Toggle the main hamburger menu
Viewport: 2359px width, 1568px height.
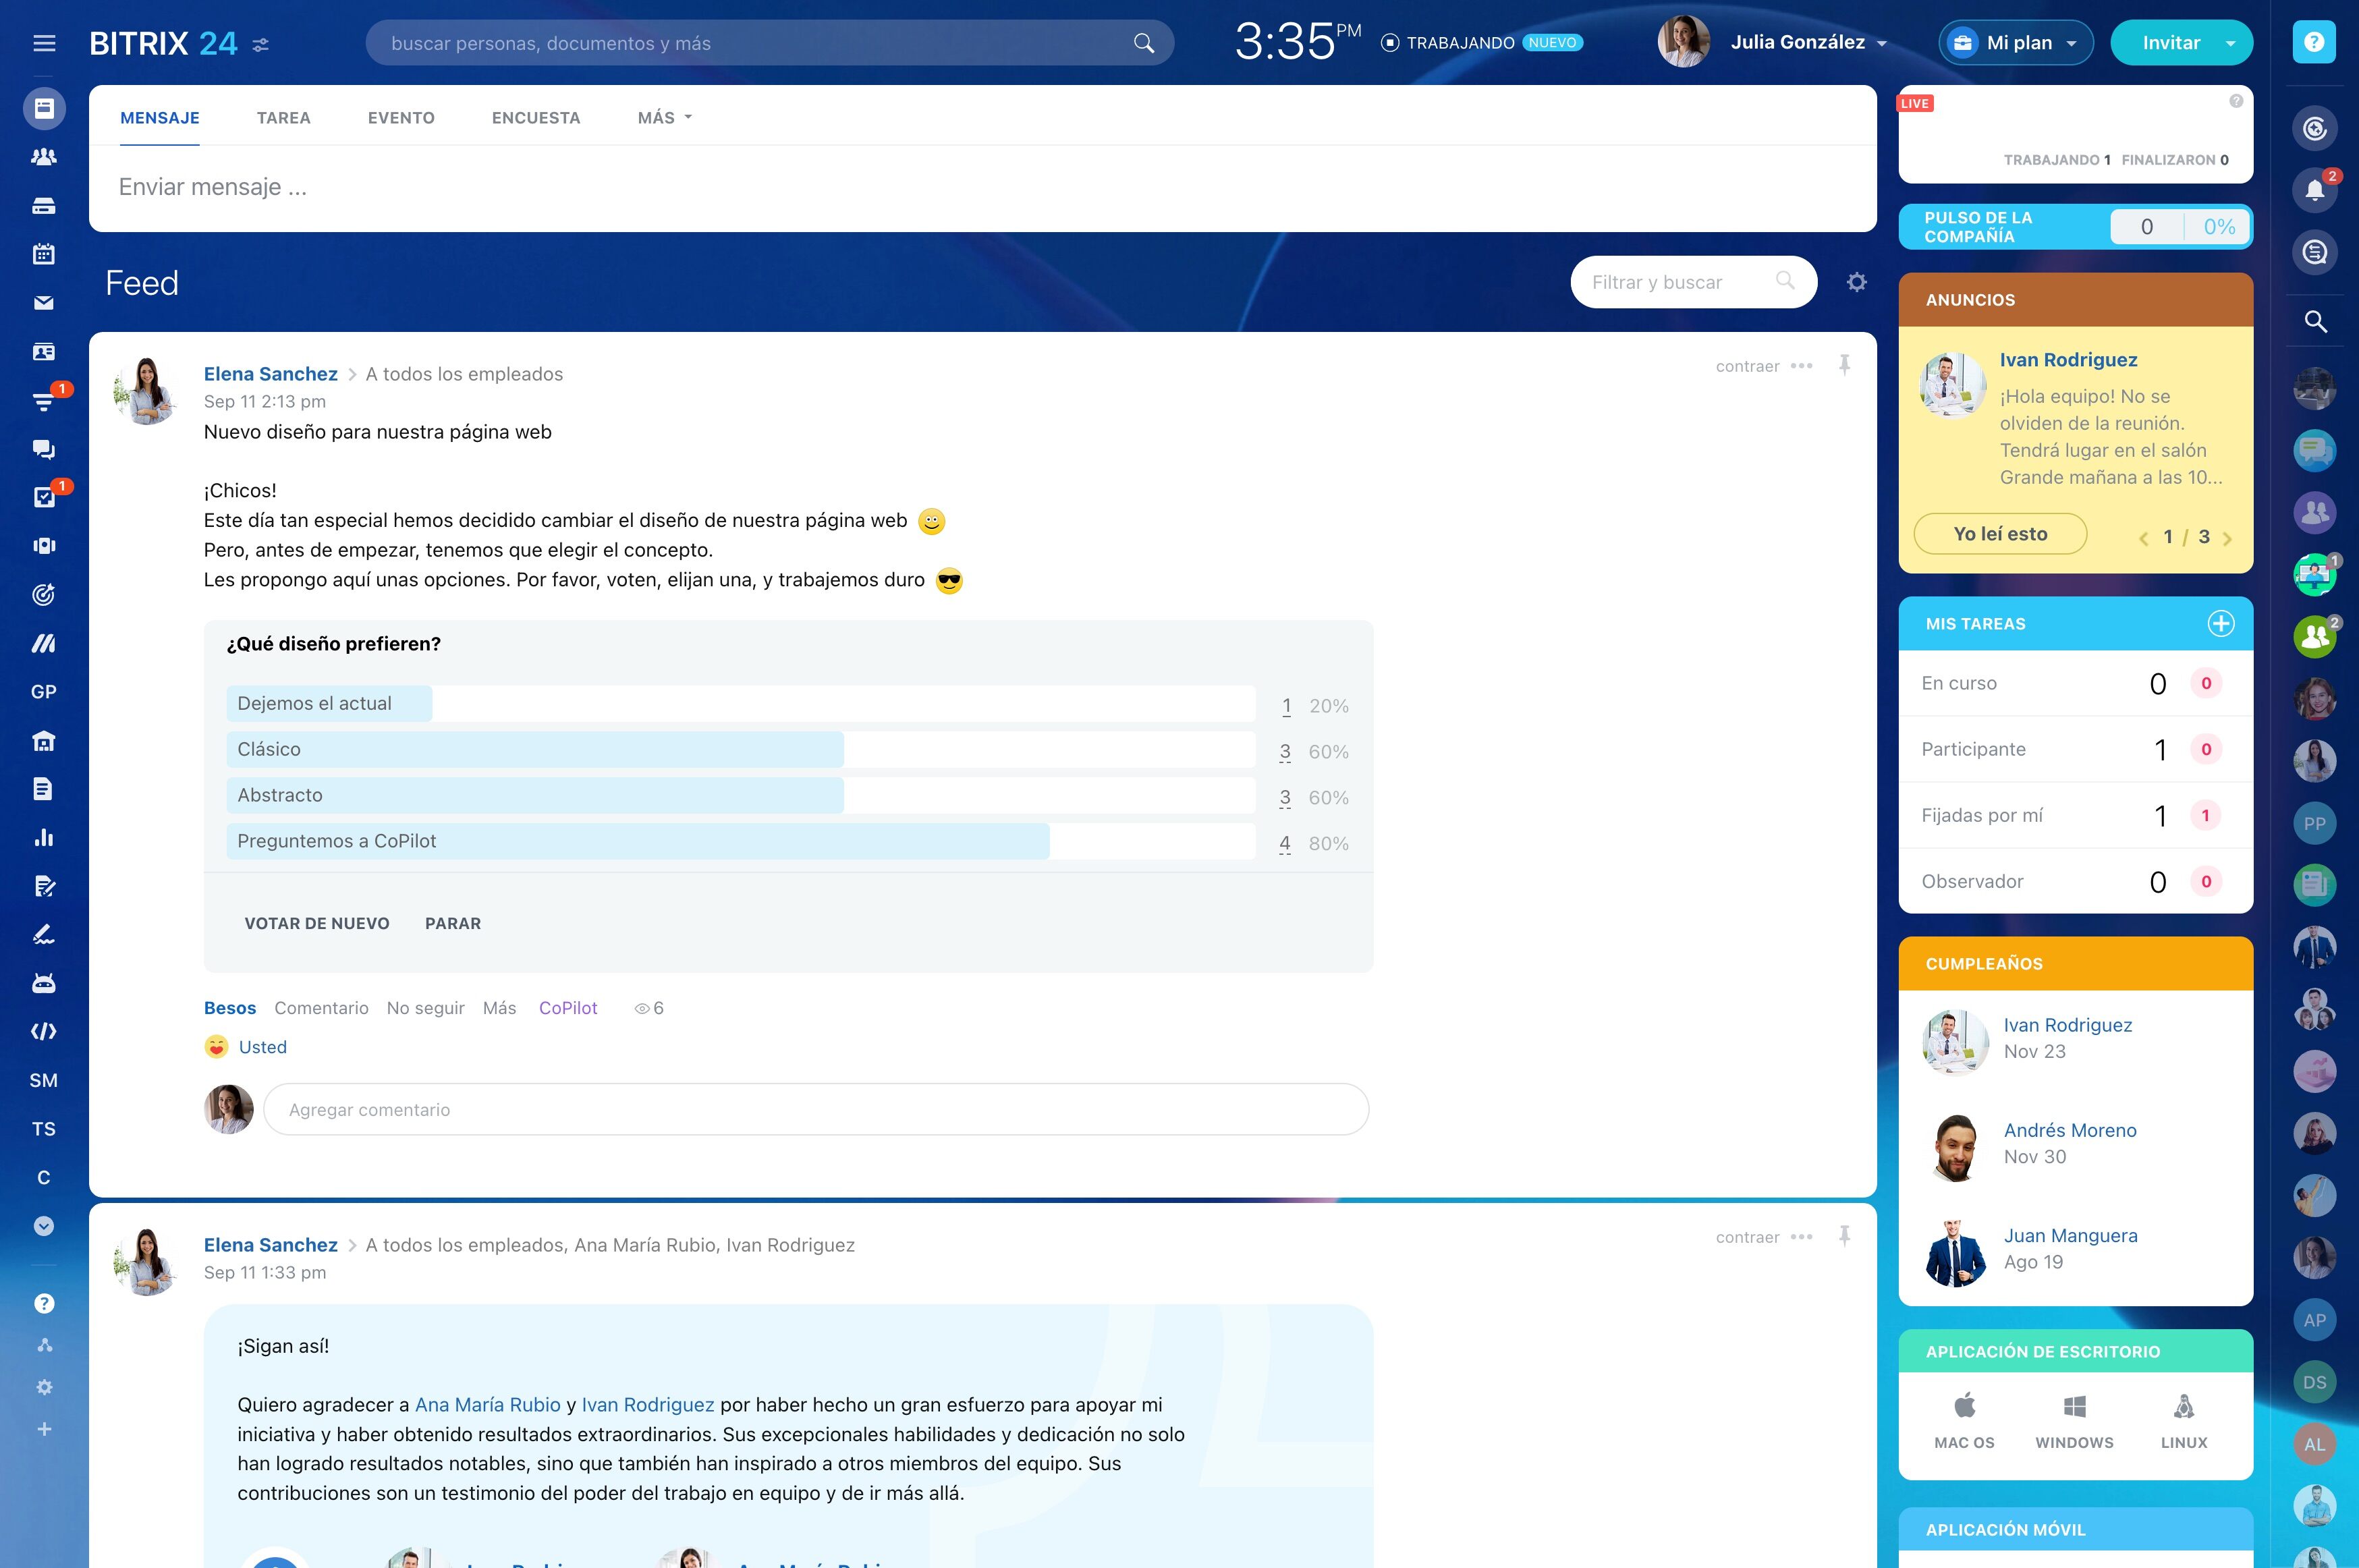(x=44, y=43)
